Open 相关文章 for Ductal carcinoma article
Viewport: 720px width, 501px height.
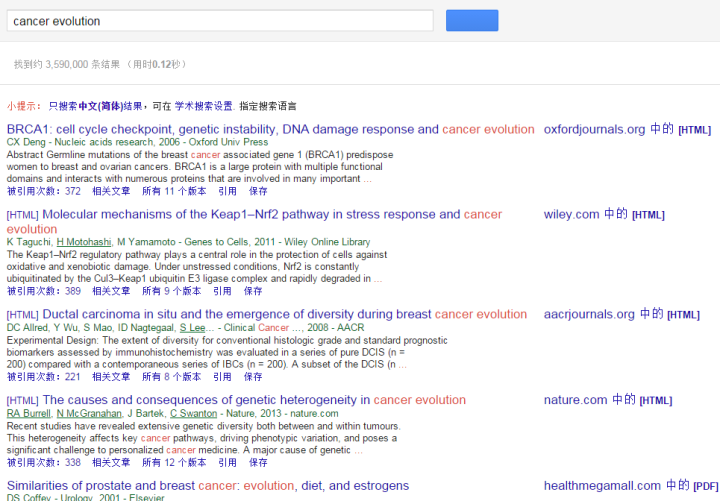(111, 377)
